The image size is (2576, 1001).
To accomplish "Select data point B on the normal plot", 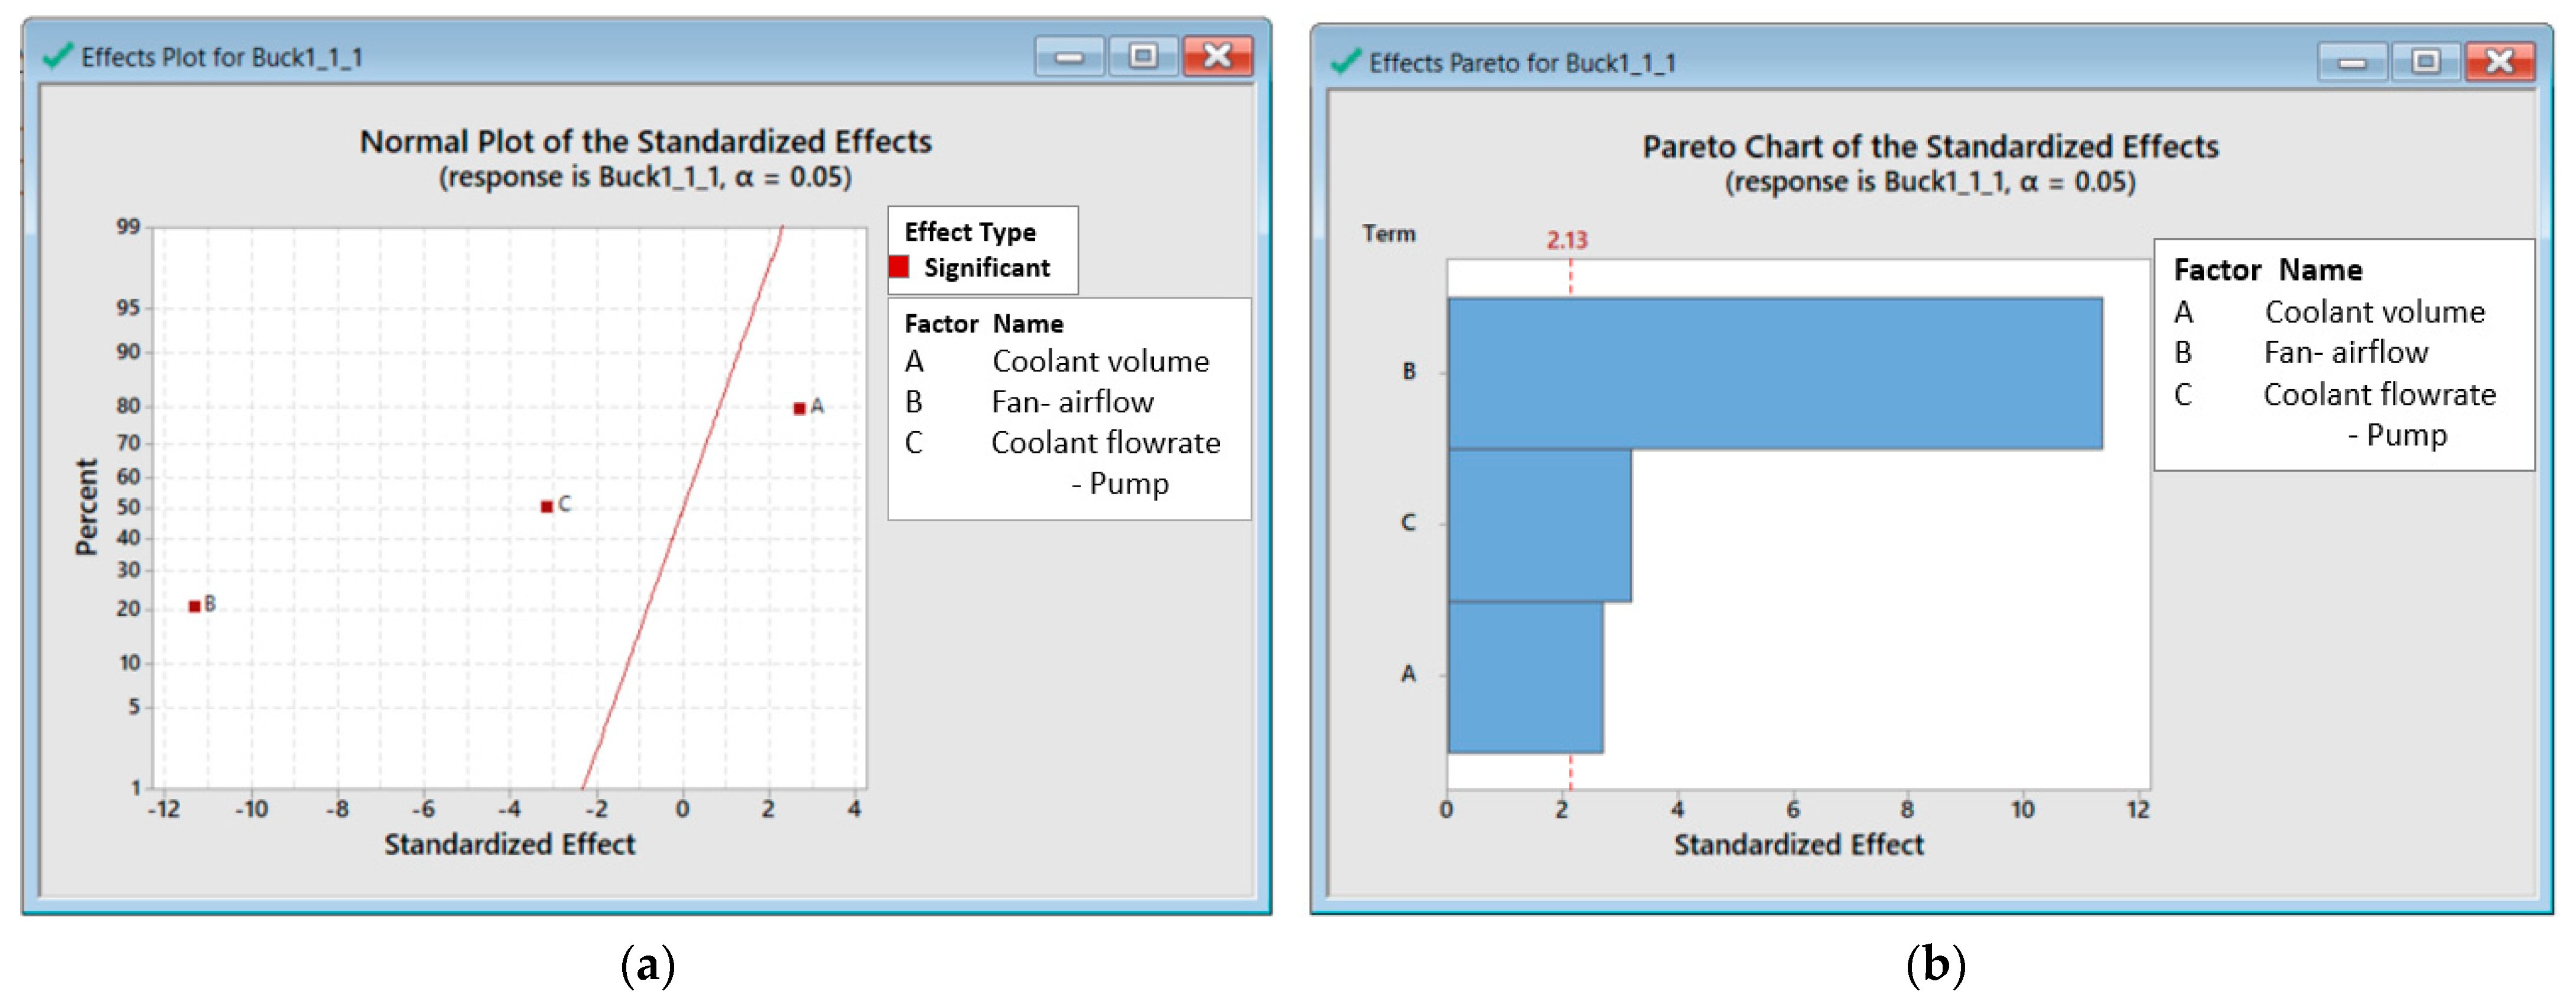I will pyautogui.click(x=194, y=606).
